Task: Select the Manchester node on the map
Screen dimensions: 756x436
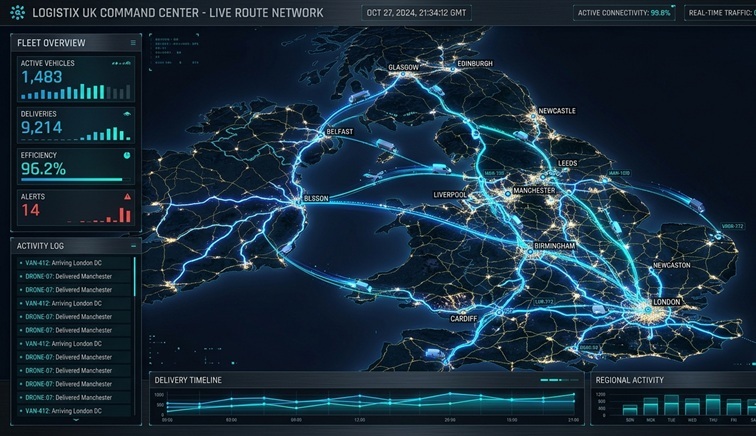Action: coord(531,191)
